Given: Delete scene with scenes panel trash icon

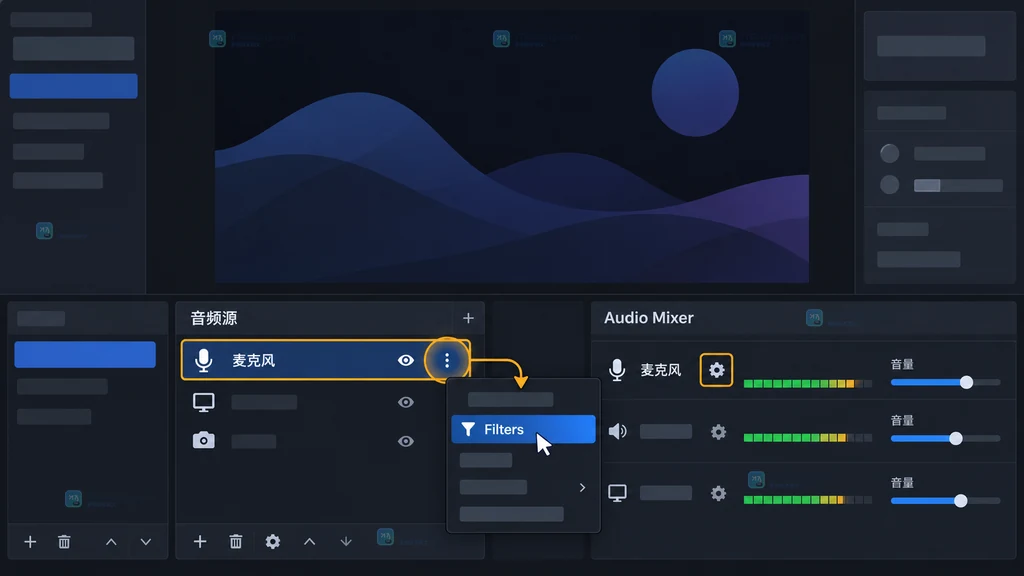Looking at the screenshot, I should pyautogui.click(x=64, y=541).
